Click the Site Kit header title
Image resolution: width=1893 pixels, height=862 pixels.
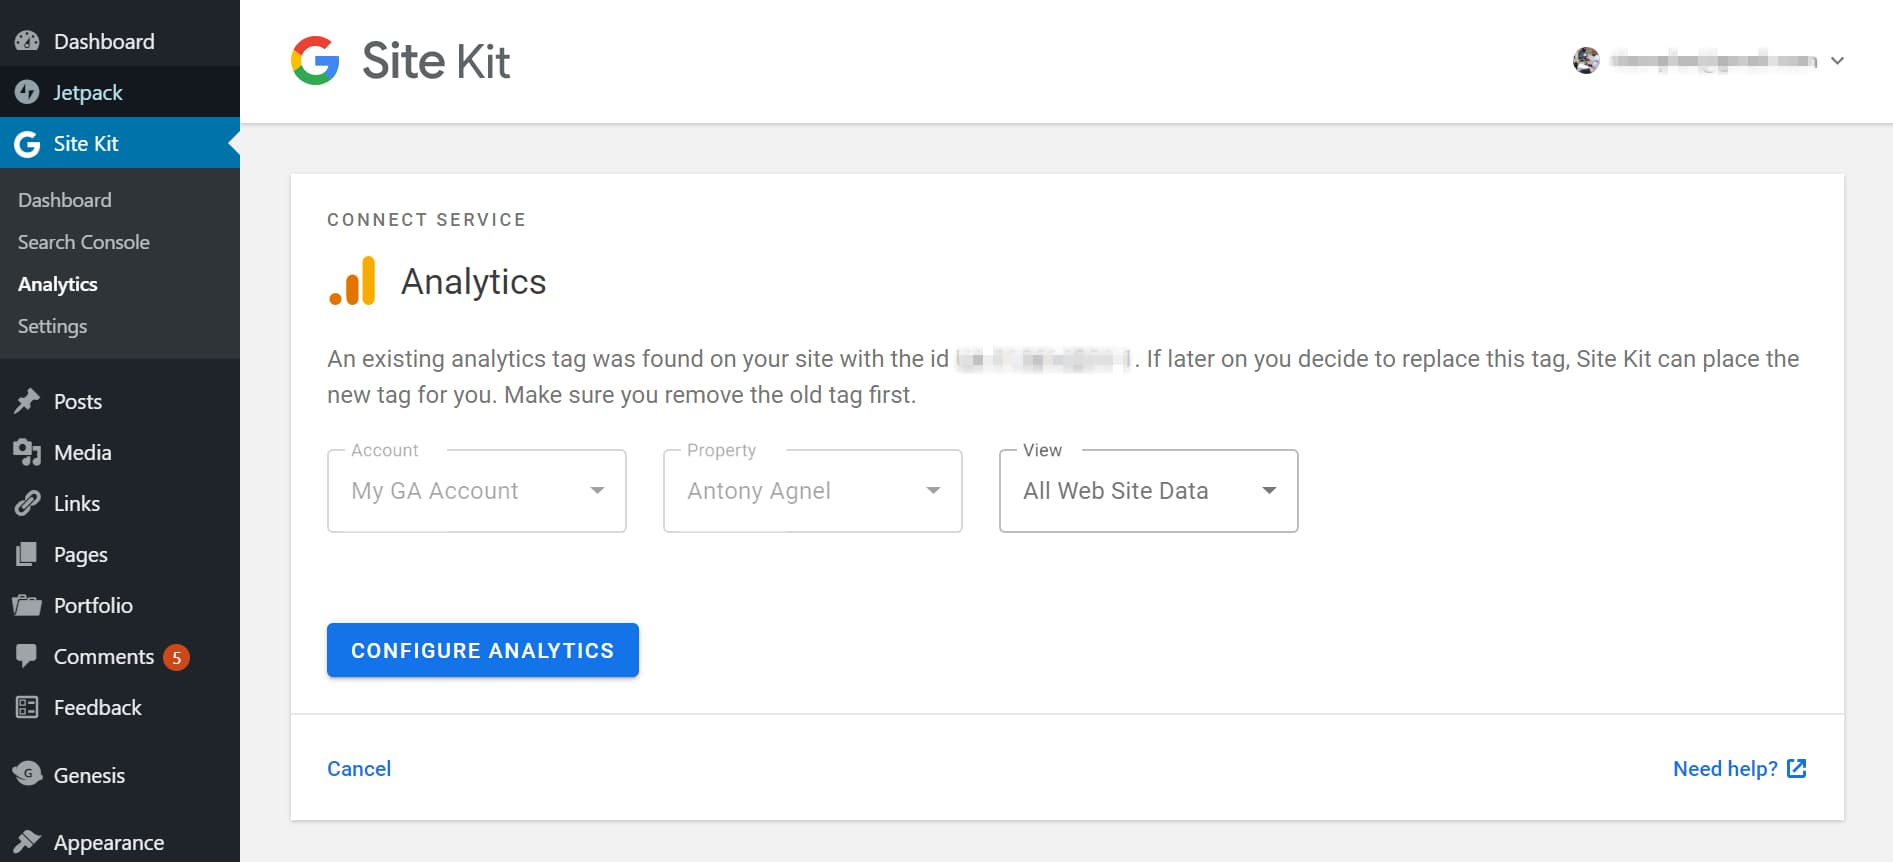436,61
